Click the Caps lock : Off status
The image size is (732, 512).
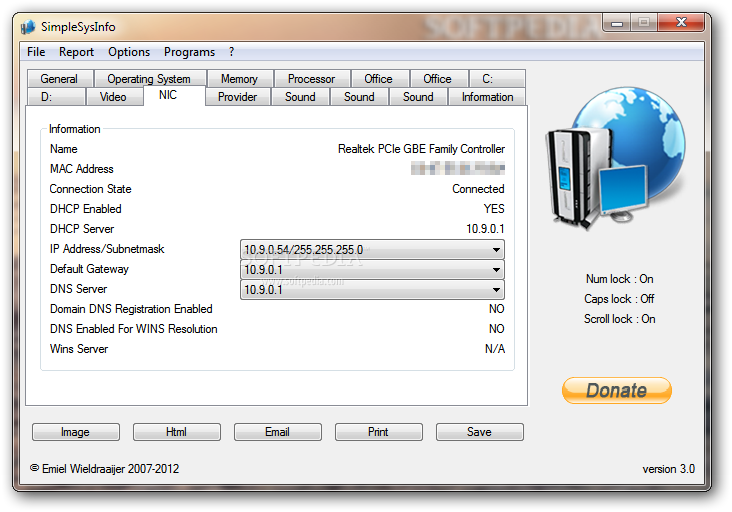(x=619, y=299)
